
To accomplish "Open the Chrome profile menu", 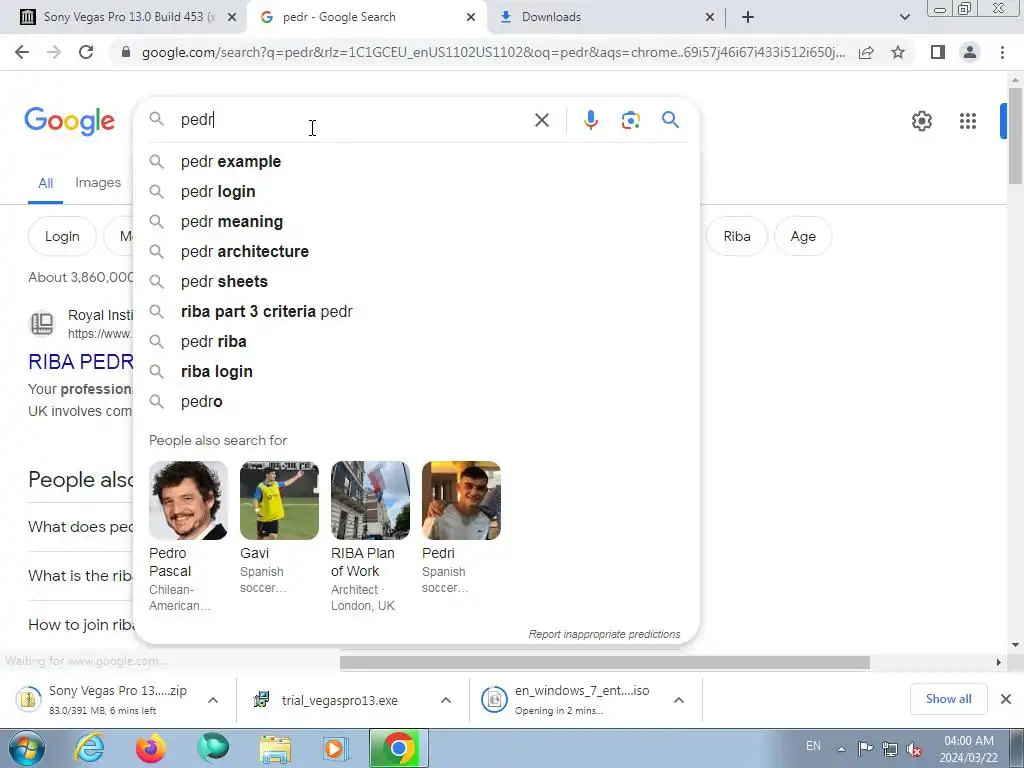I will (970, 52).
